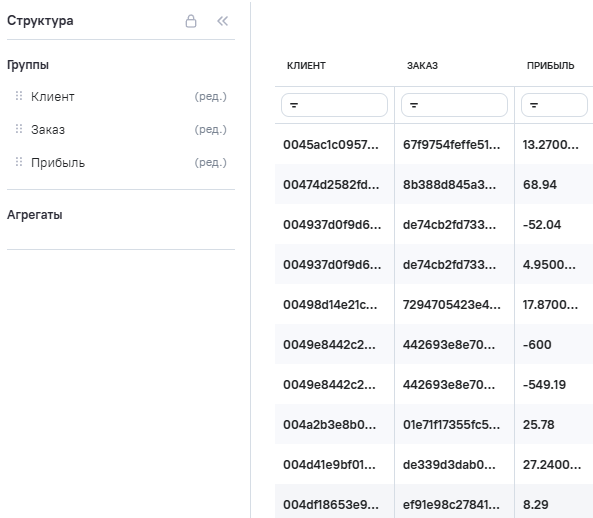Click the lock icon in Структура header
Screen dimensions: 593x518
tap(191, 21)
